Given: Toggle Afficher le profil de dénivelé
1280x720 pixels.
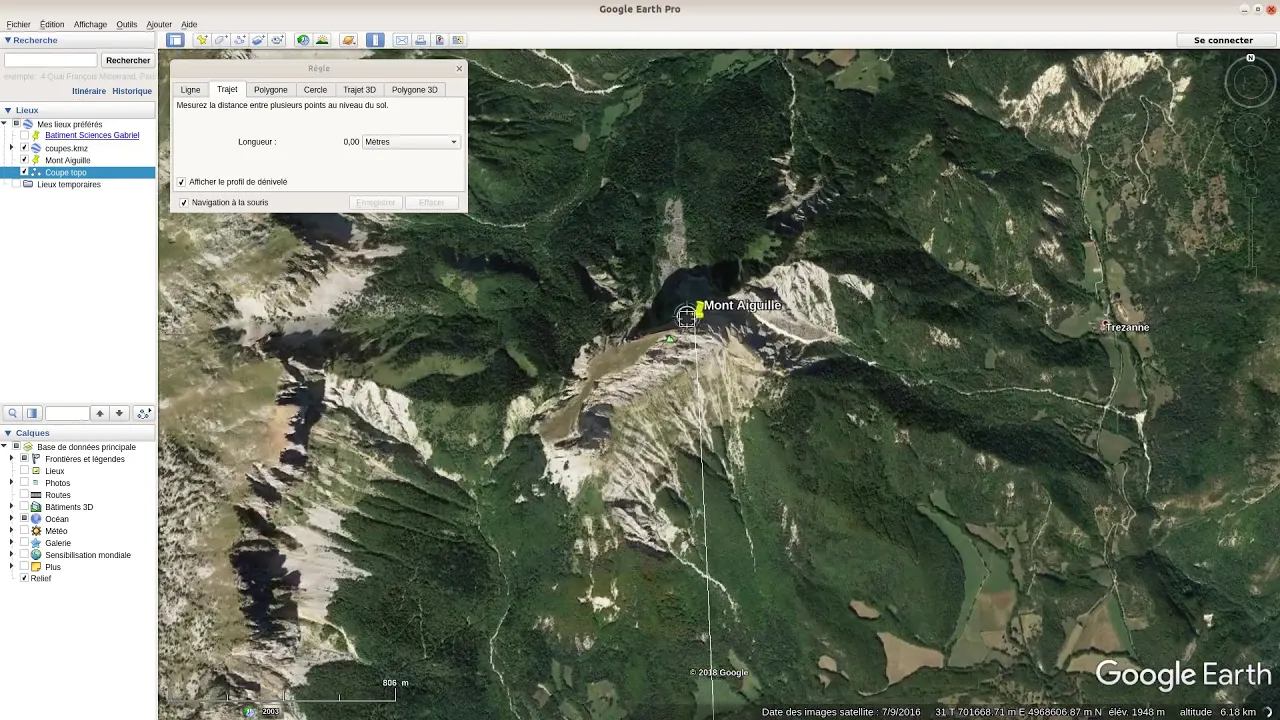Looking at the screenshot, I should 181,182.
